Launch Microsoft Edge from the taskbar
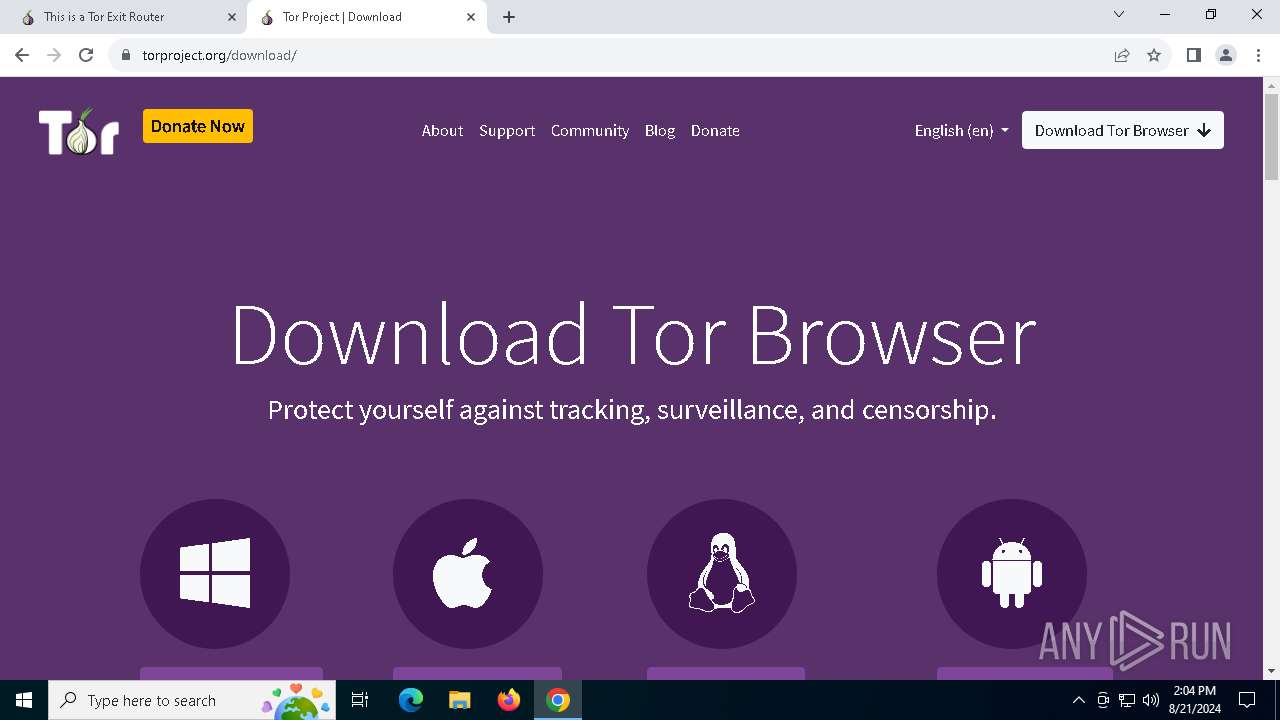The height and width of the screenshot is (720, 1280). point(411,700)
